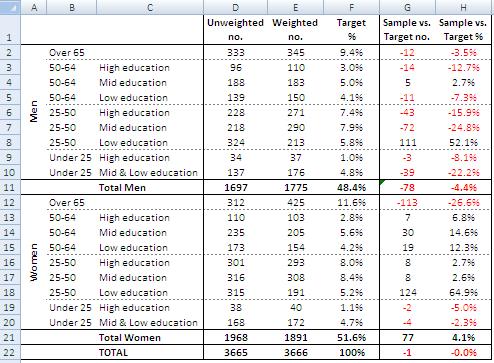This screenshot has width=494, height=363.
Task: Click cell with value -113
Action: (407, 202)
